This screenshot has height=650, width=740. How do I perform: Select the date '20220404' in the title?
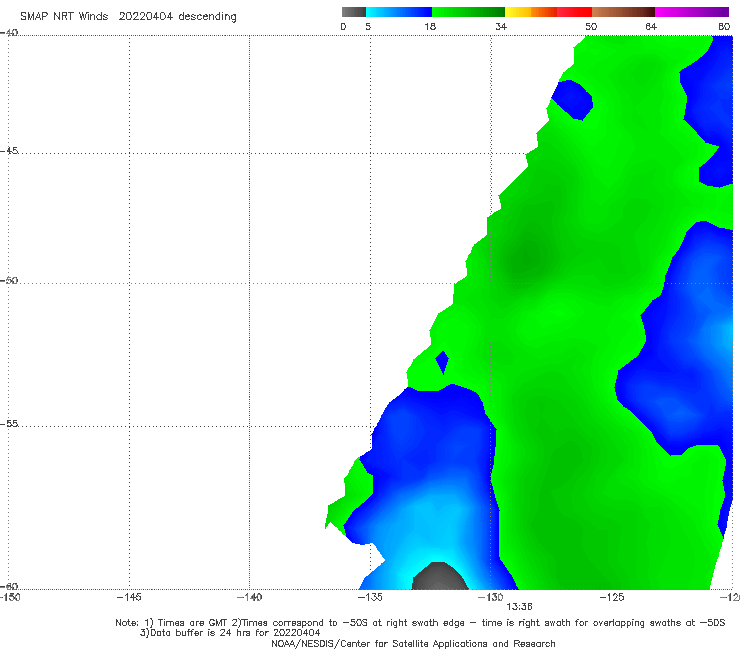[146, 16]
